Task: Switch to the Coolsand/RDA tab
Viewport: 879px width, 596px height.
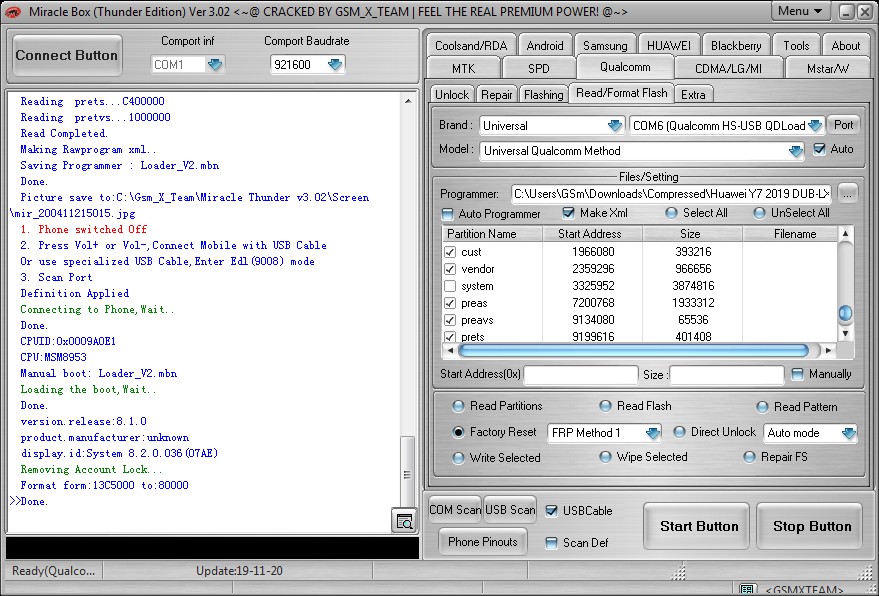Action: 471,45
